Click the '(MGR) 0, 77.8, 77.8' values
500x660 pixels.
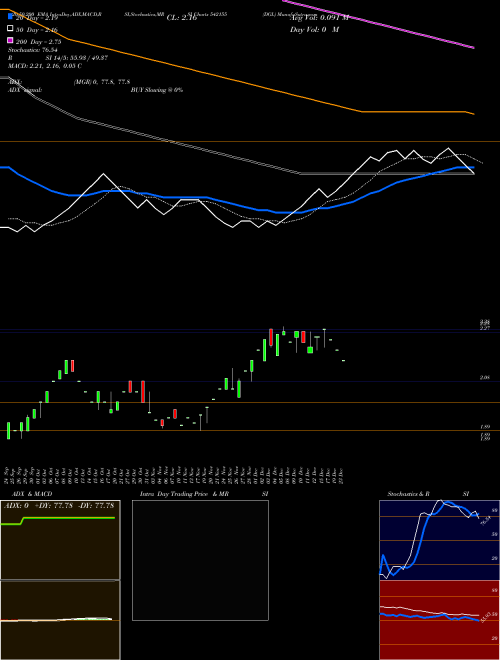pos(102,82)
